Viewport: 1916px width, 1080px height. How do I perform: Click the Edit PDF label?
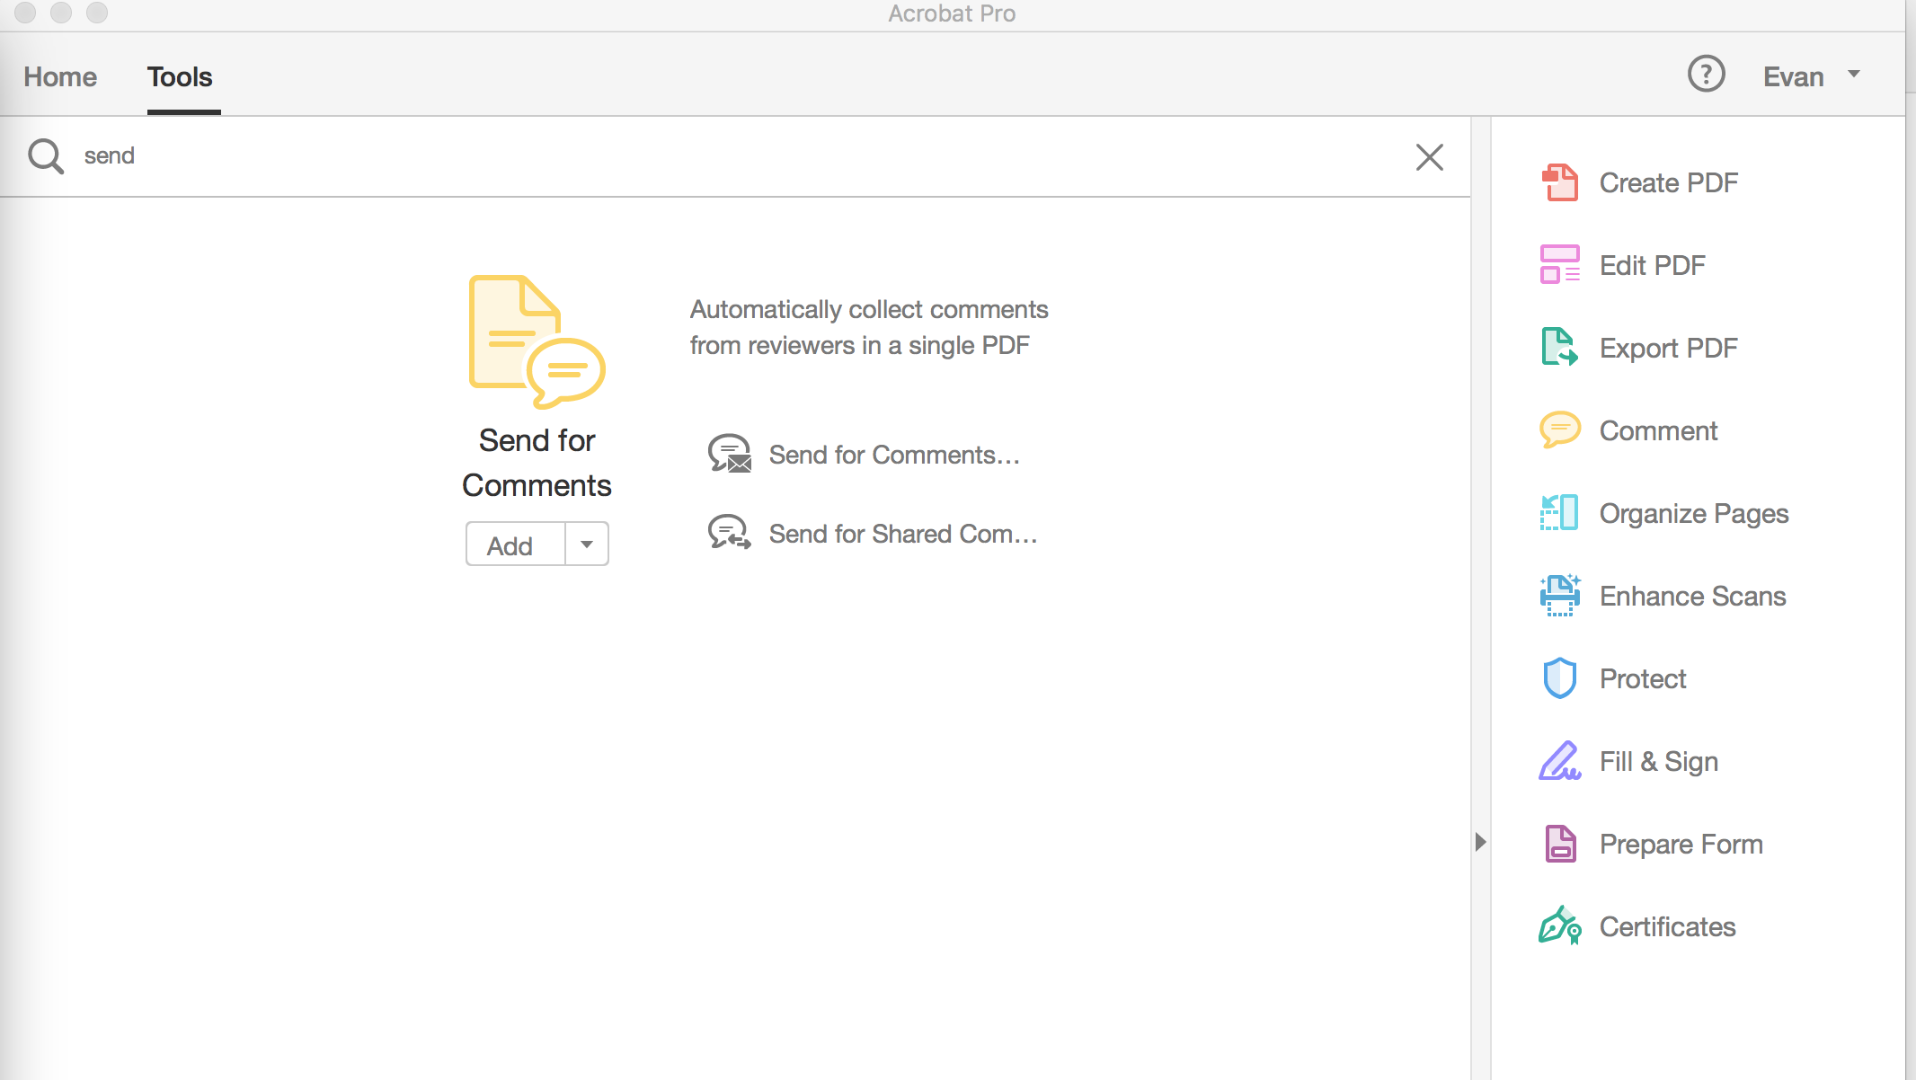pos(1652,266)
